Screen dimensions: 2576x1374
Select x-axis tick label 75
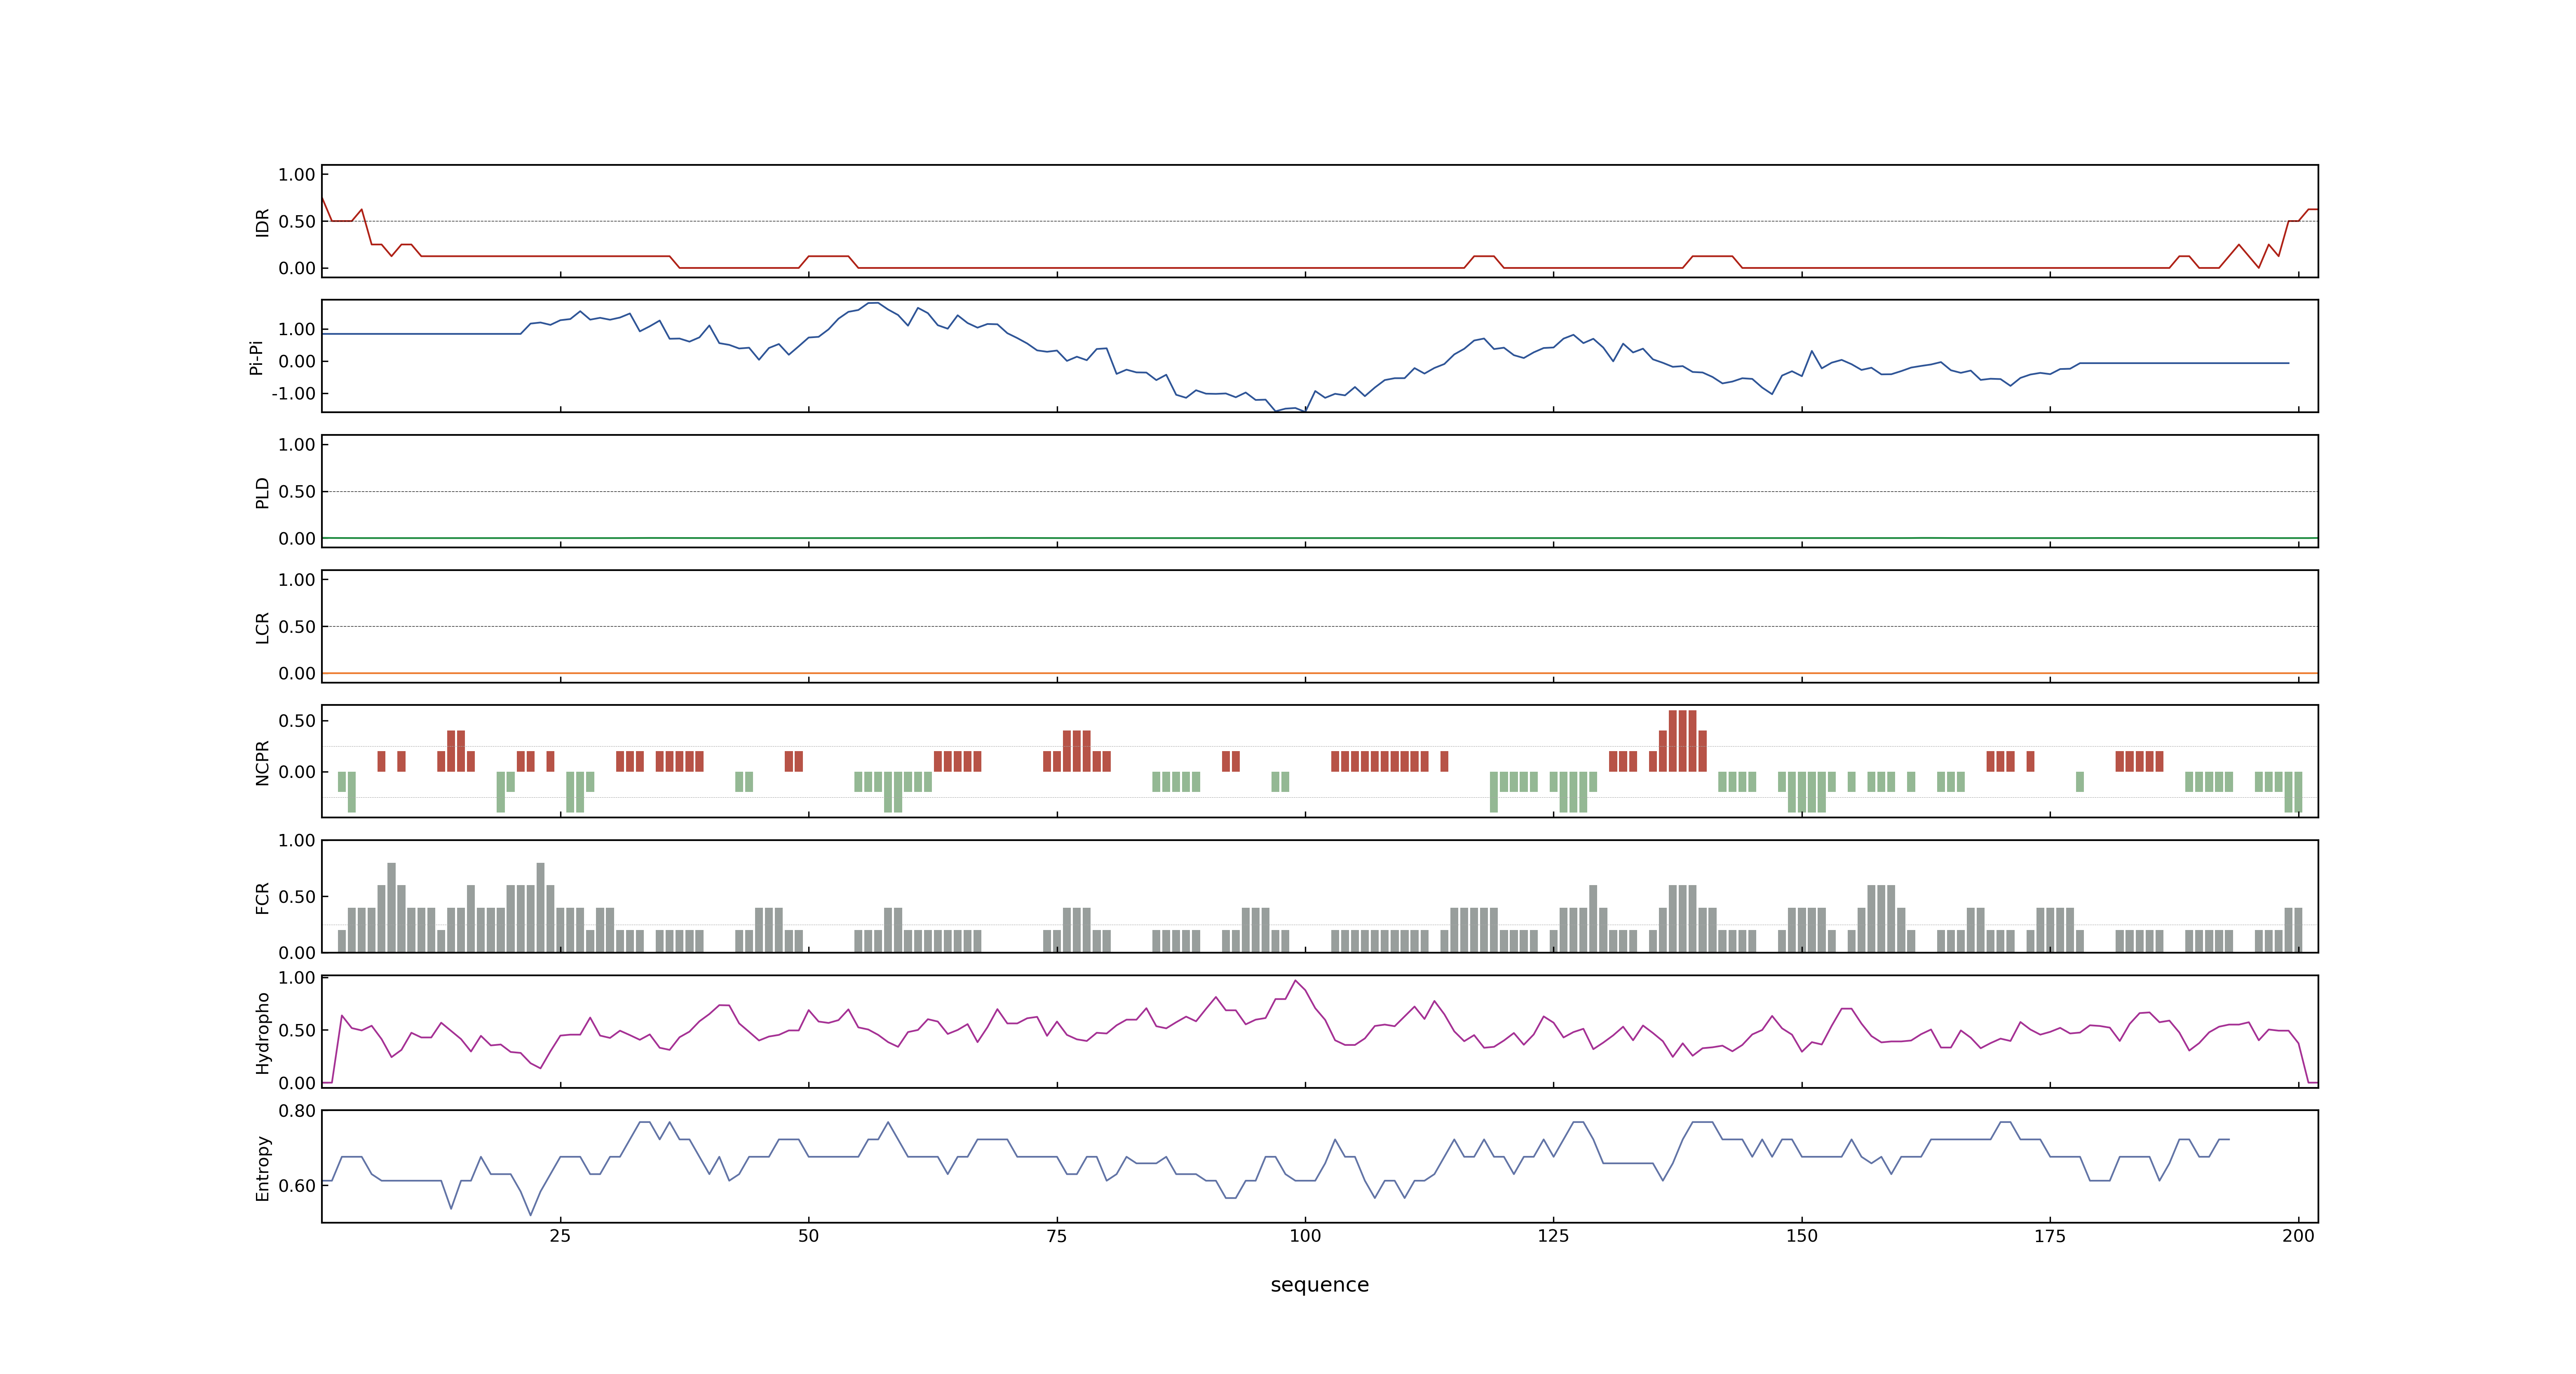[1057, 1235]
